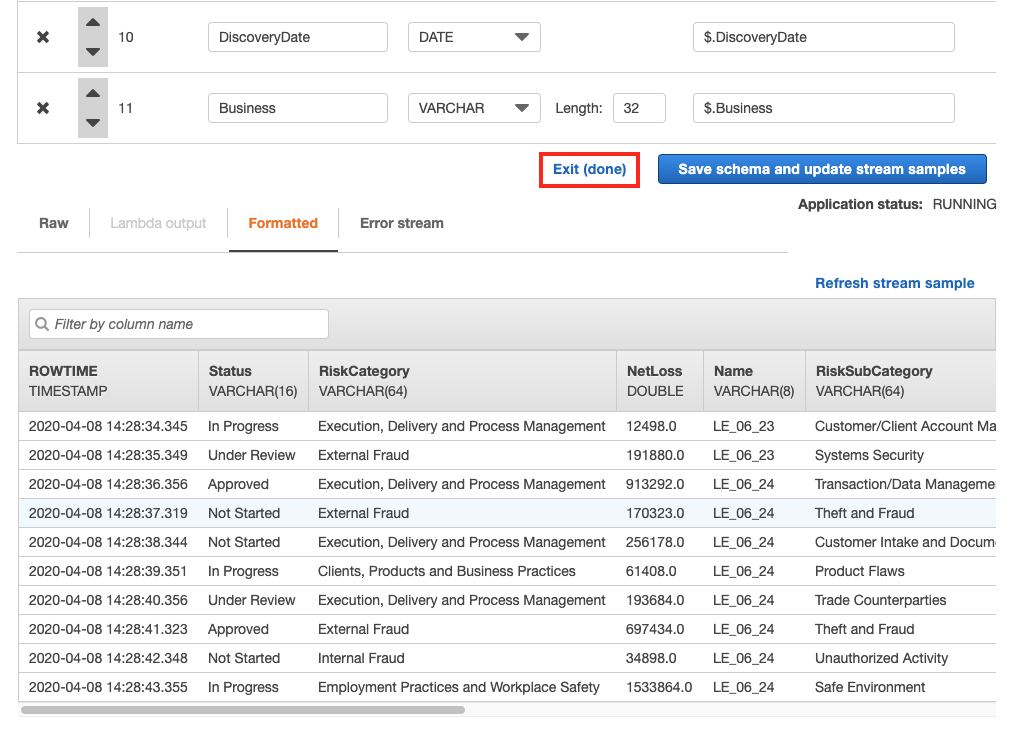The height and width of the screenshot is (731, 1016).
Task: Click the DiscoveryDate column name field
Action: [297, 37]
